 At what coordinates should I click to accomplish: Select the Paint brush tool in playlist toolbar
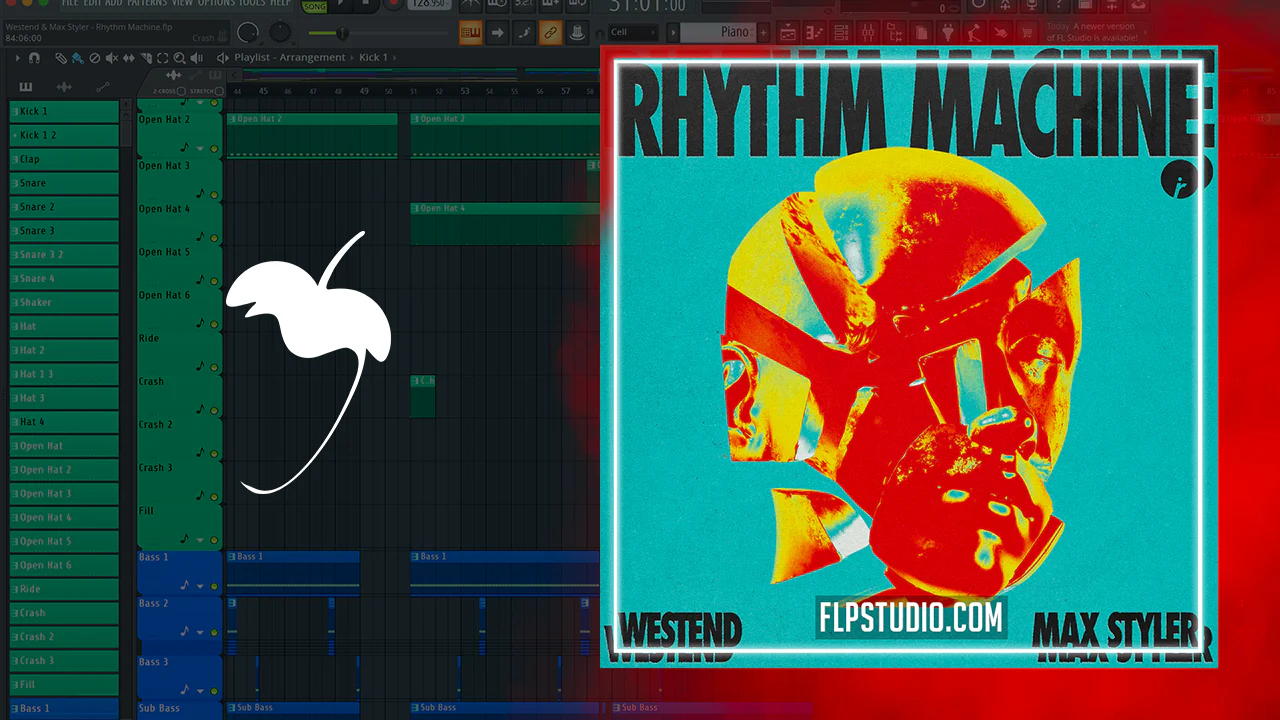coord(77,58)
